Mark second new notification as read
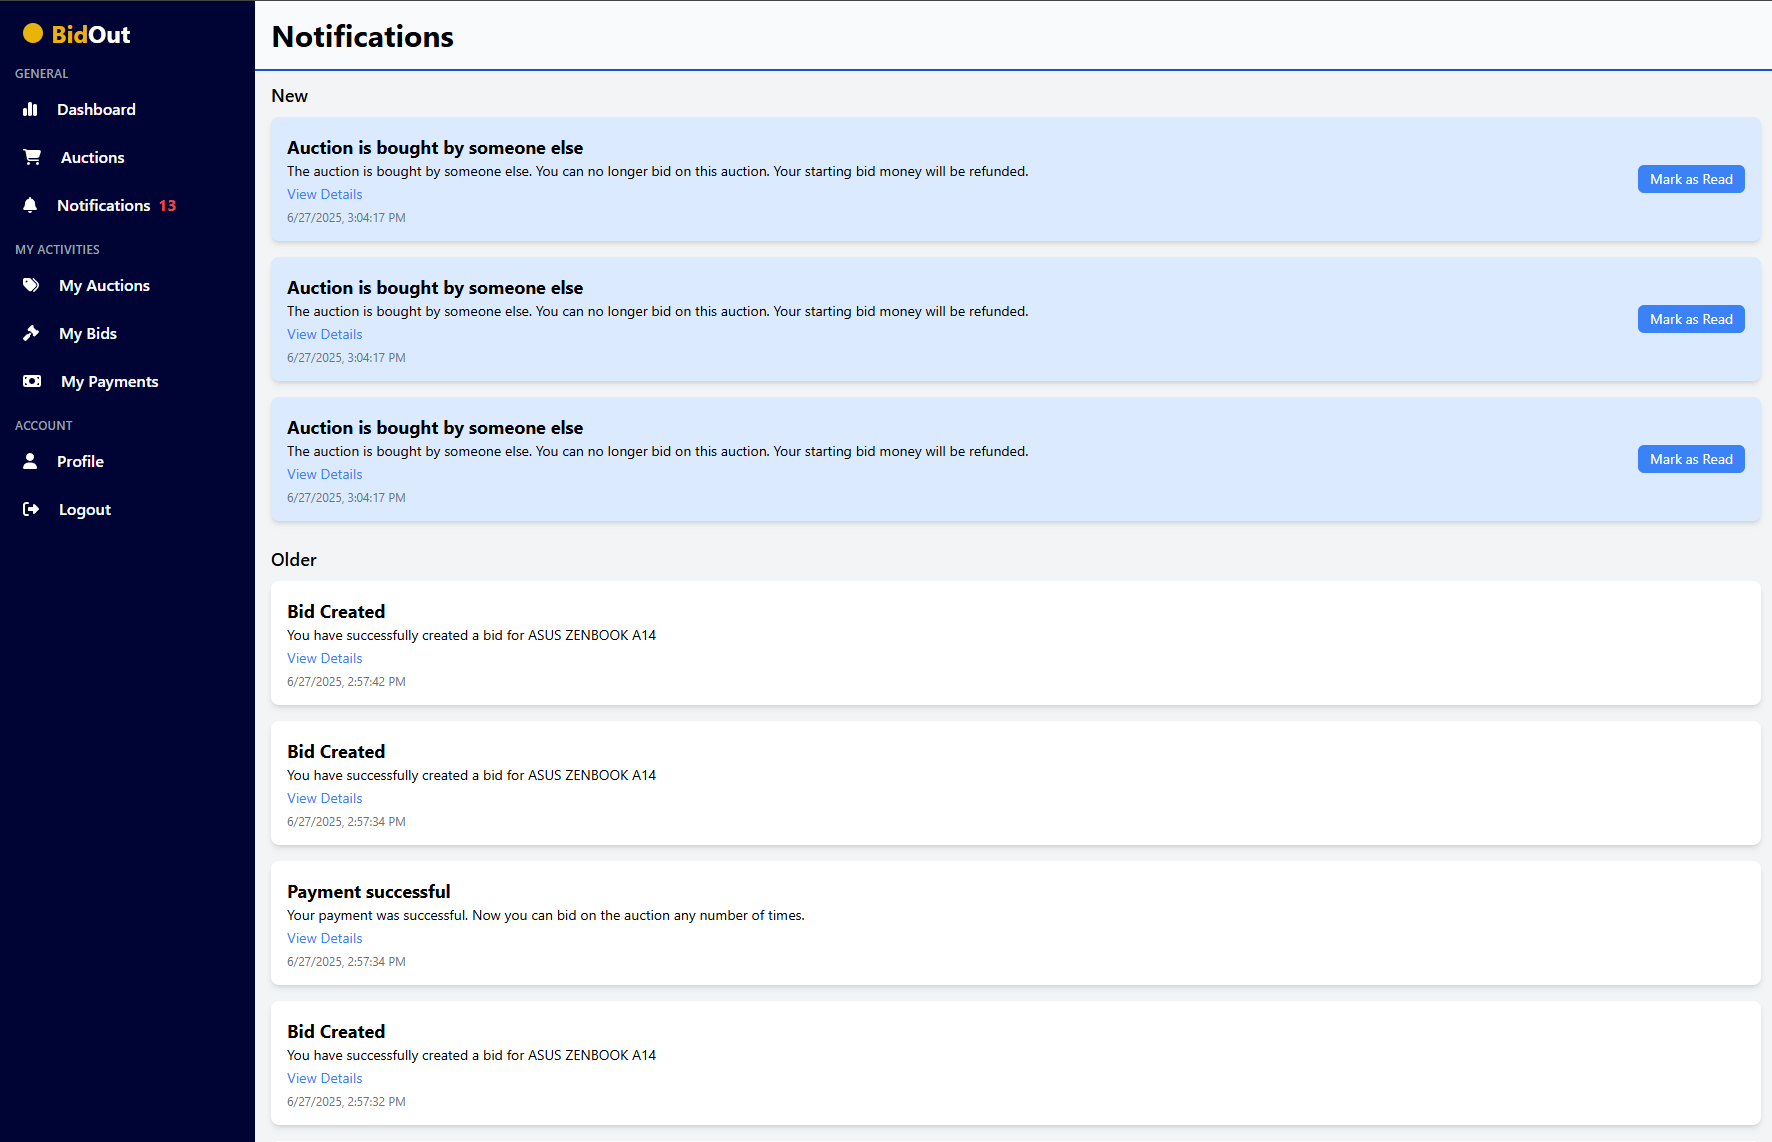This screenshot has width=1772, height=1142. 1690,319
